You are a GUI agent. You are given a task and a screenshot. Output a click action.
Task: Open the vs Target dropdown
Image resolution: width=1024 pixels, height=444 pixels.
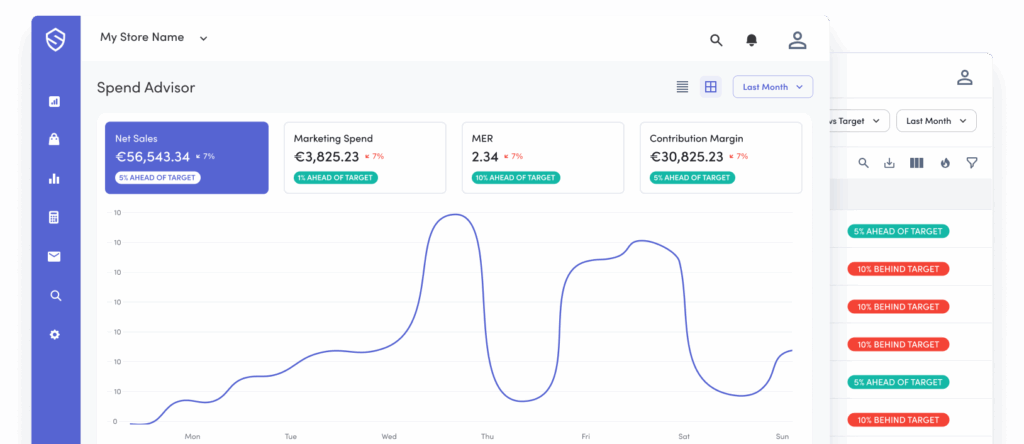[858, 121]
